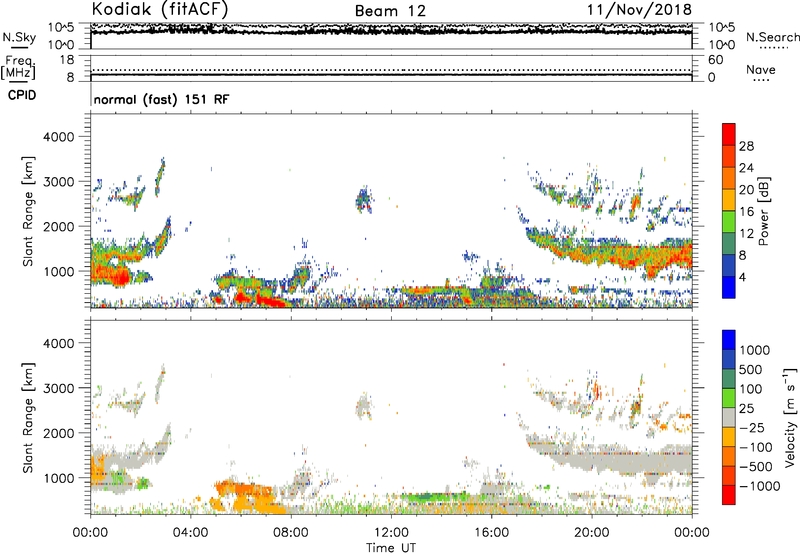
Task: Select the 'N.Sky' legend label
Action: tap(19, 37)
